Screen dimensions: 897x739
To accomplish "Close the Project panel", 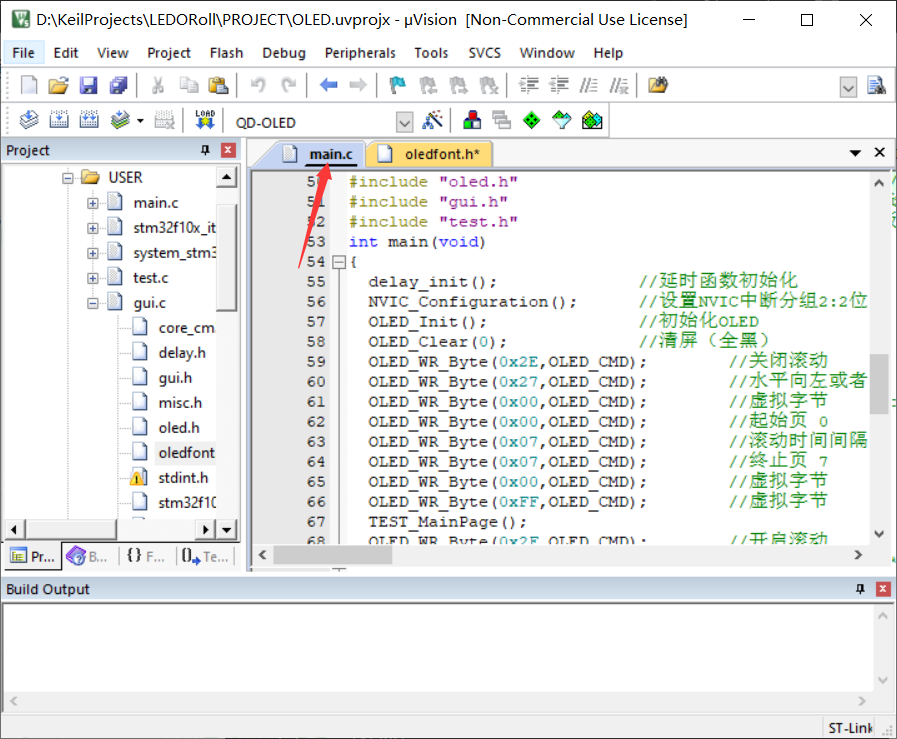I will (228, 150).
